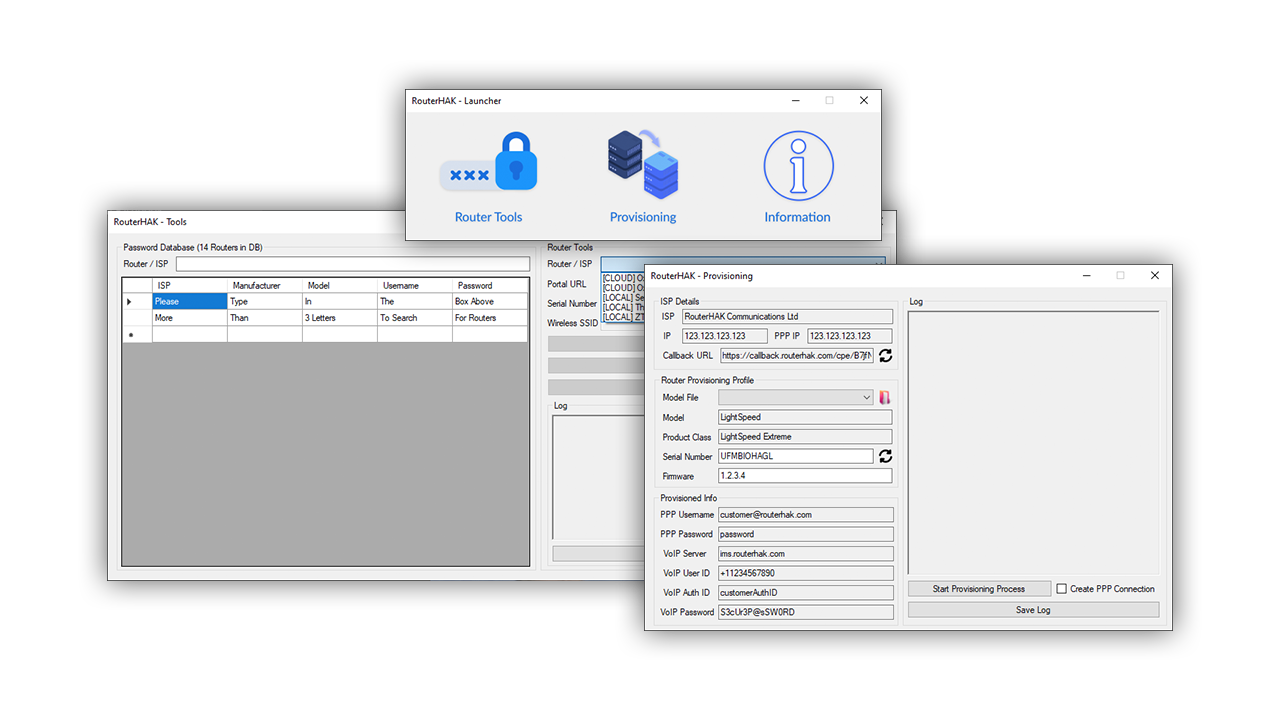Click the PPP Username field
This screenshot has height=720, width=1280.
click(x=805, y=515)
